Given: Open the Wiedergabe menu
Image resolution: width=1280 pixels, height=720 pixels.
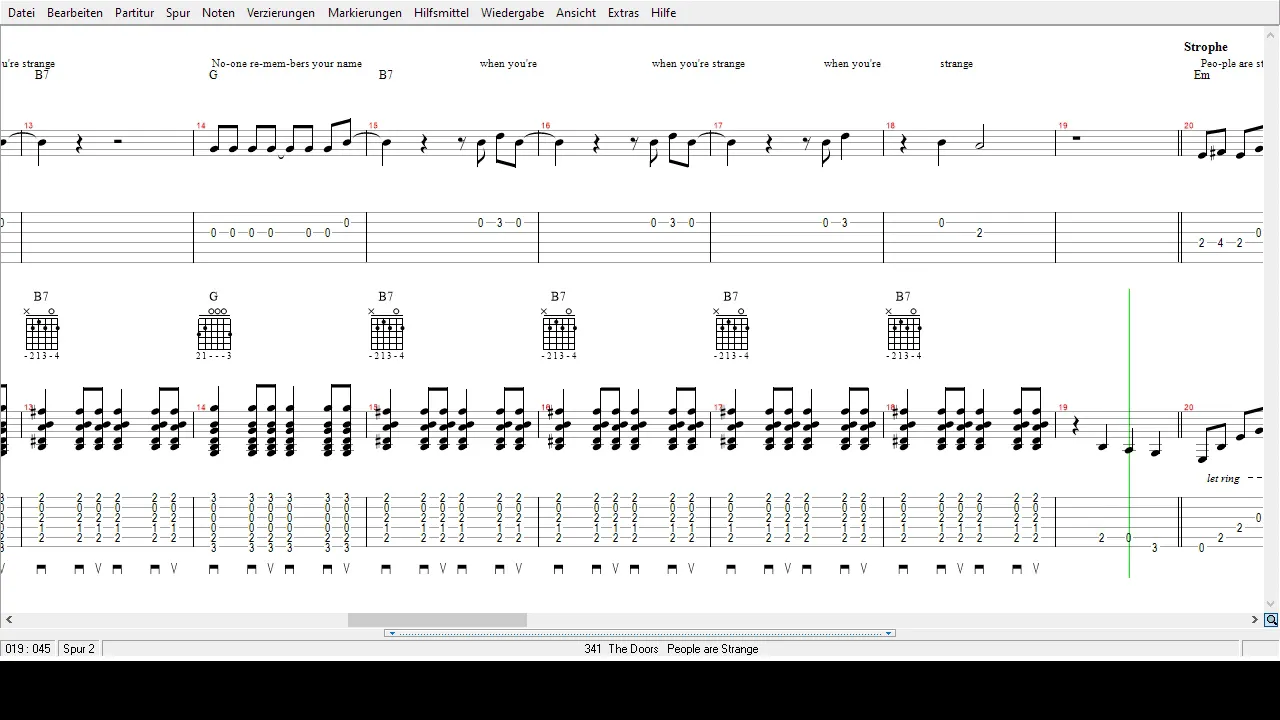Looking at the screenshot, I should pos(512,13).
